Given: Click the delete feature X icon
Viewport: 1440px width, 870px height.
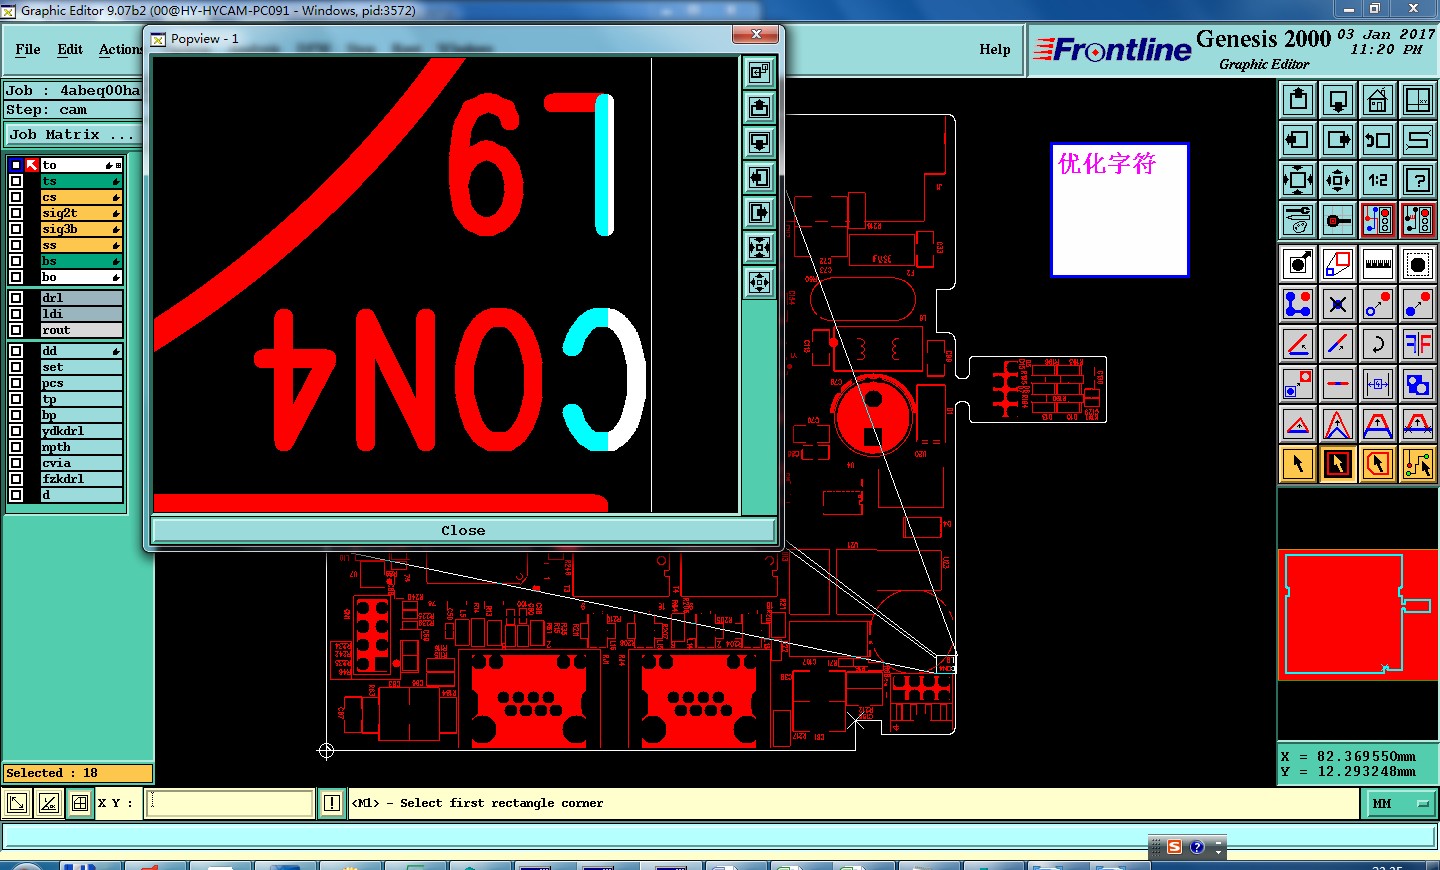Looking at the screenshot, I should (1338, 304).
